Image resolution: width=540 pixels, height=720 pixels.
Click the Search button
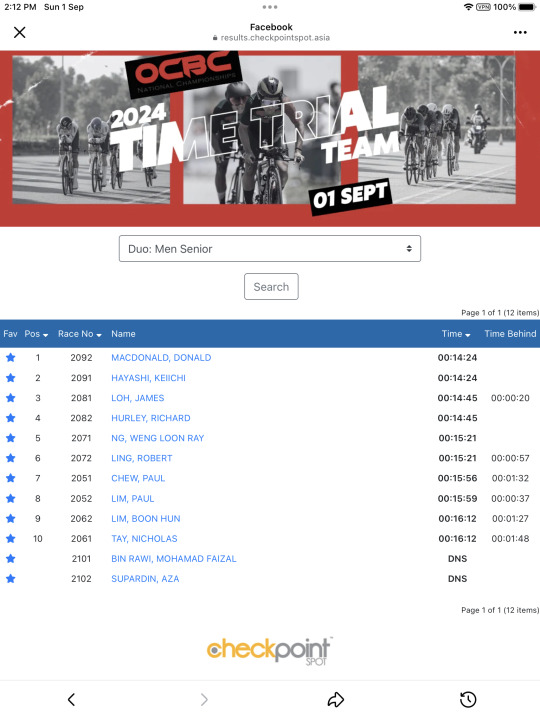271,287
